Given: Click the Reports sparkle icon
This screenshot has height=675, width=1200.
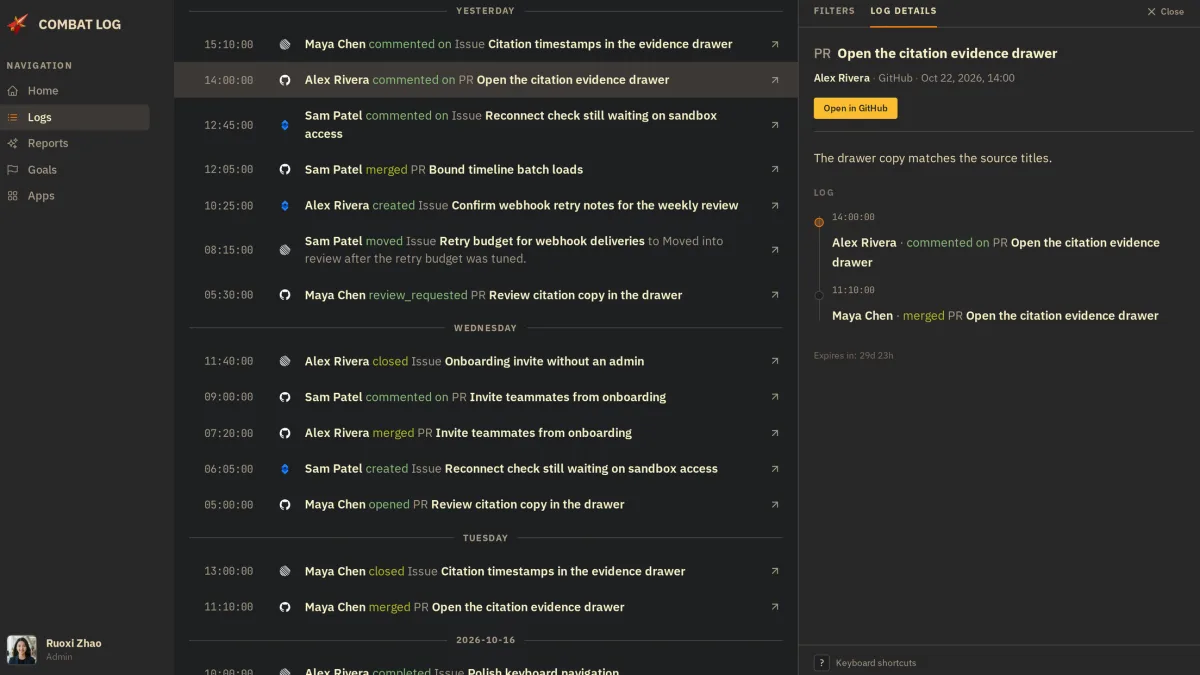Looking at the screenshot, I should [x=13, y=143].
